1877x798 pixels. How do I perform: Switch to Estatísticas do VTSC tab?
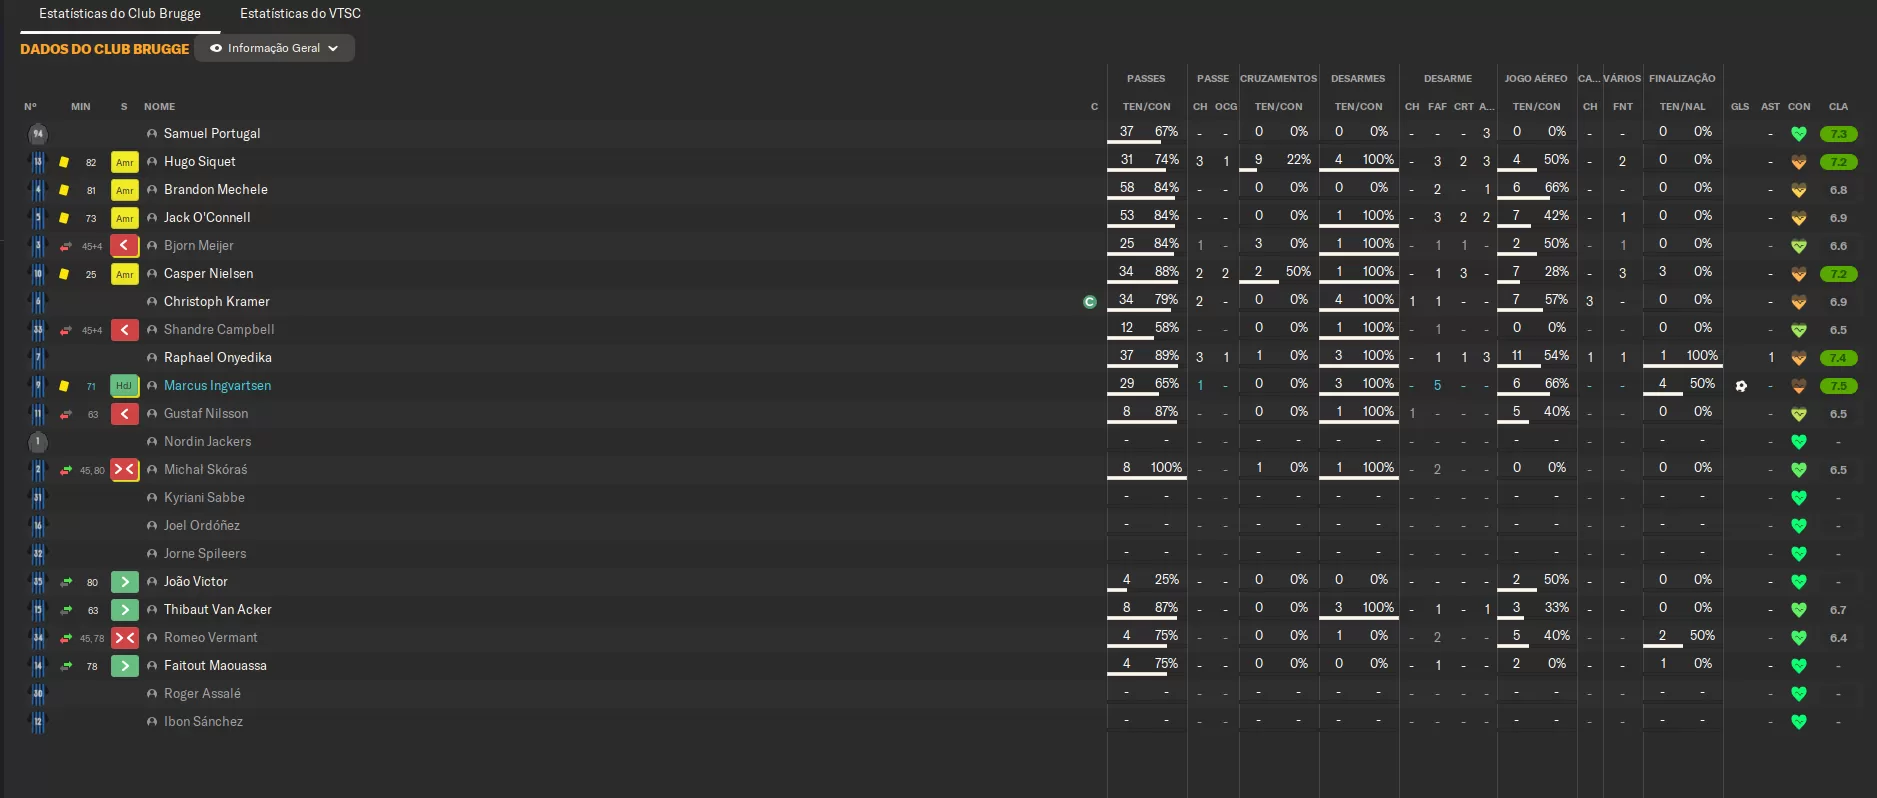pyautogui.click(x=300, y=13)
